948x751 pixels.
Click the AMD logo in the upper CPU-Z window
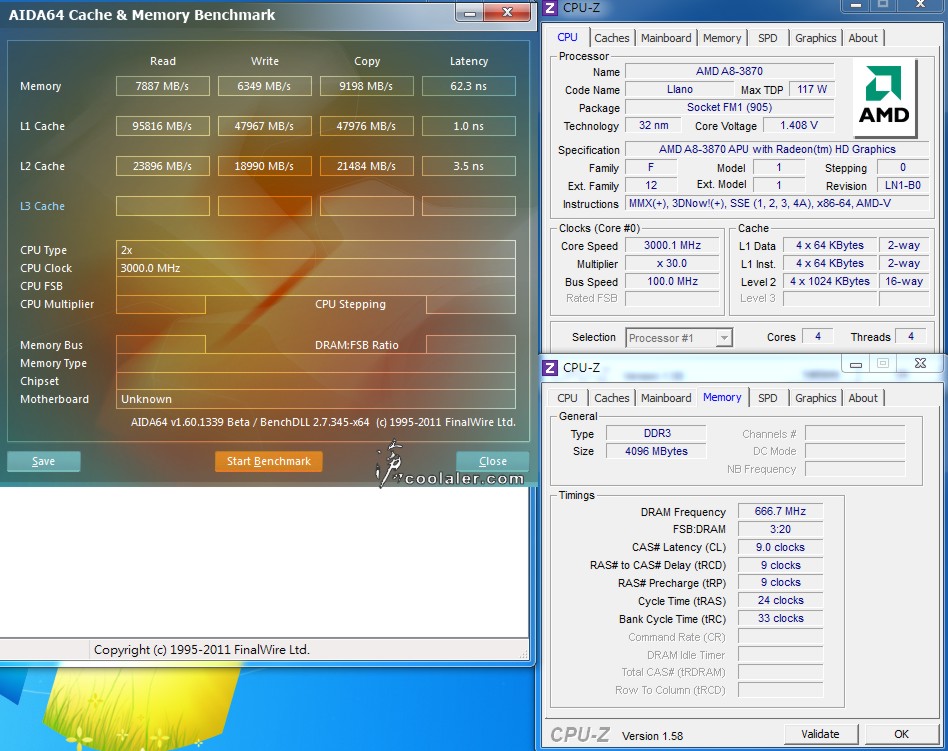(x=884, y=97)
